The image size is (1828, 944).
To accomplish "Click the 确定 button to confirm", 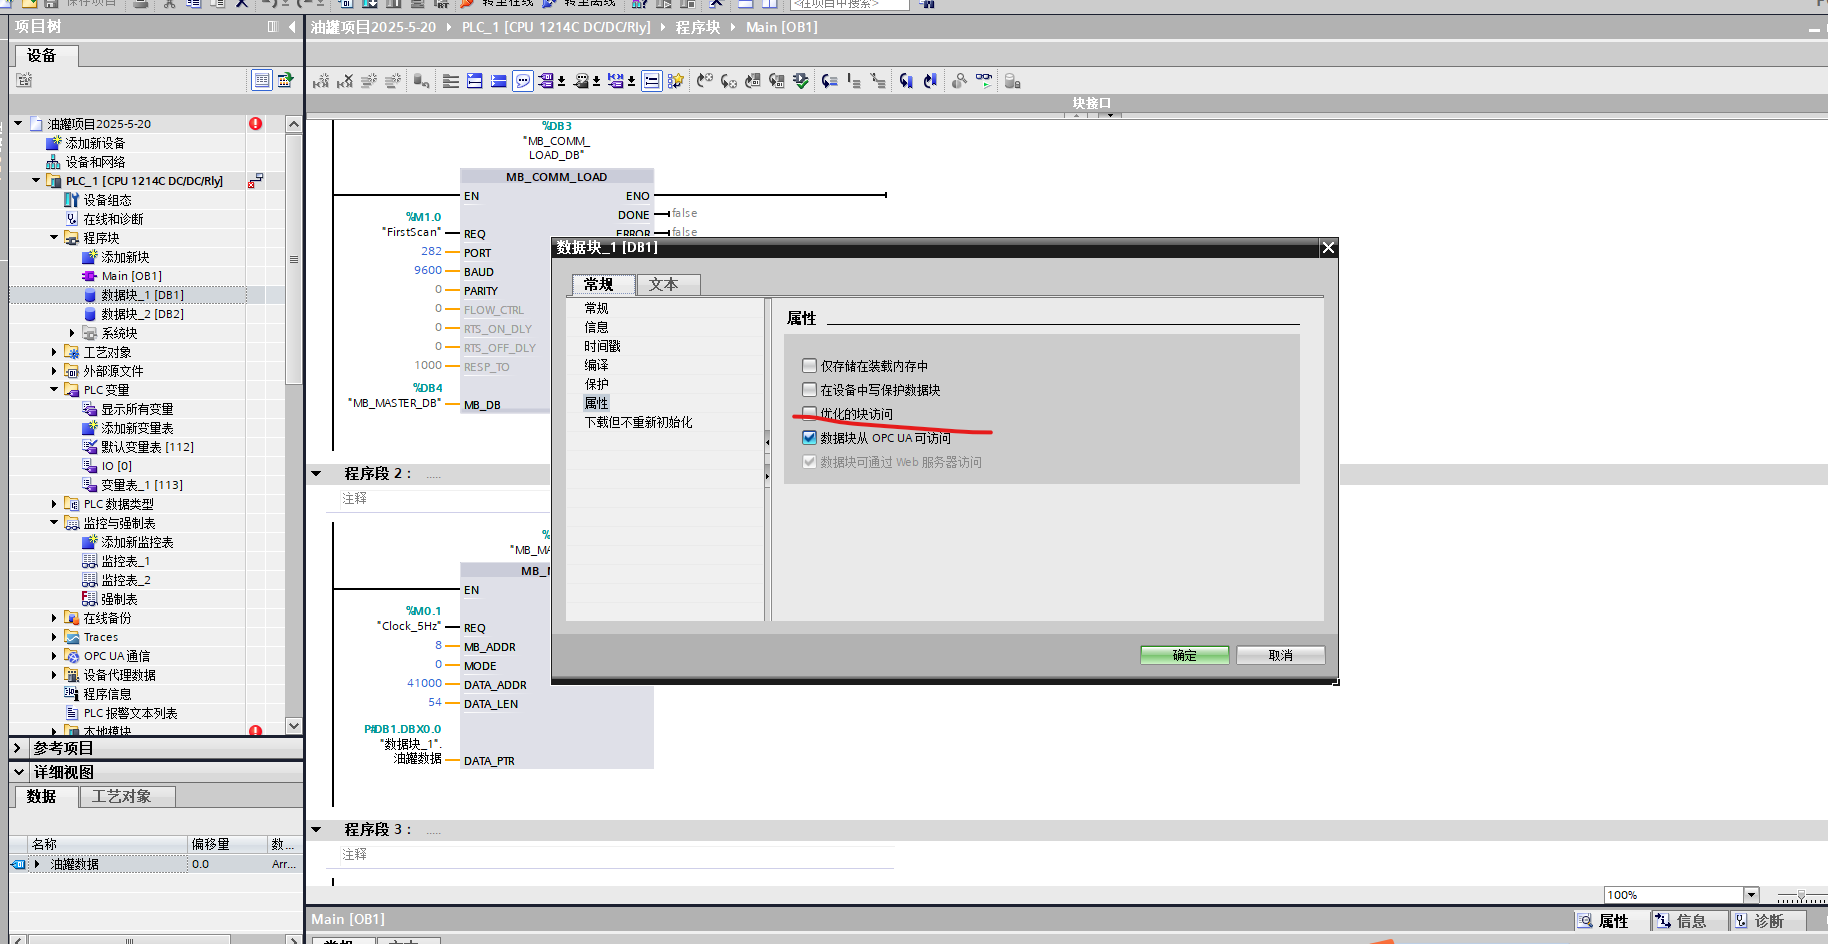I will (x=1184, y=655).
